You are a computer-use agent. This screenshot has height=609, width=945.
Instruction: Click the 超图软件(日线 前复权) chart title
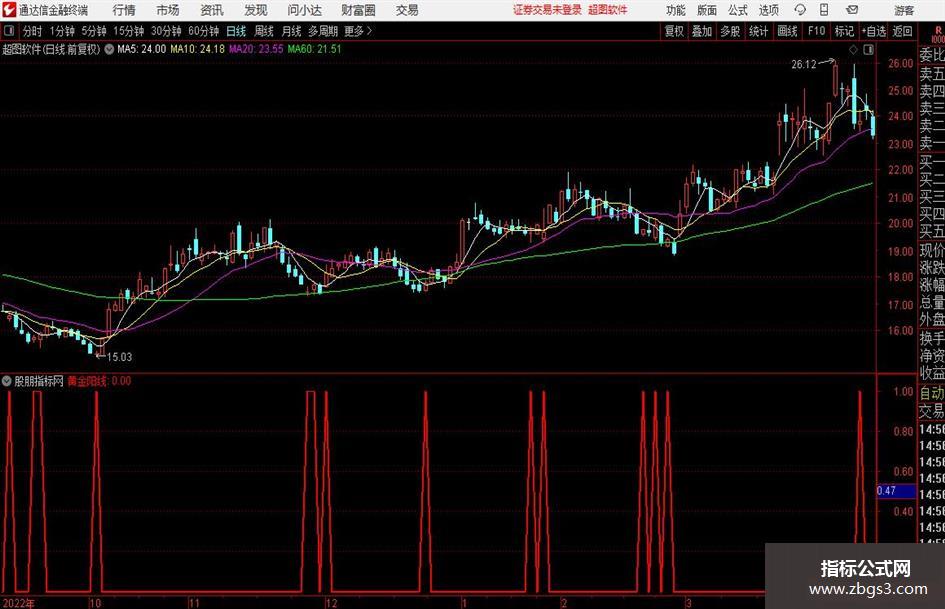click(x=51, y=49)
